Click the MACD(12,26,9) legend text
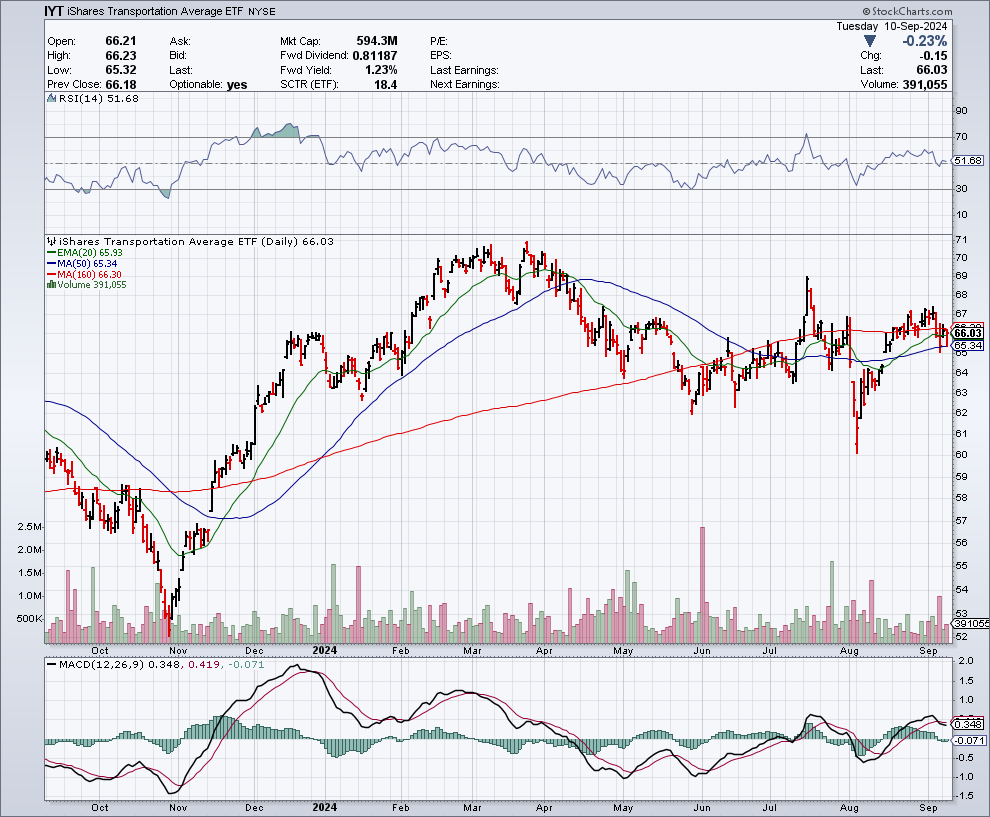 click(x=102, y=664)
